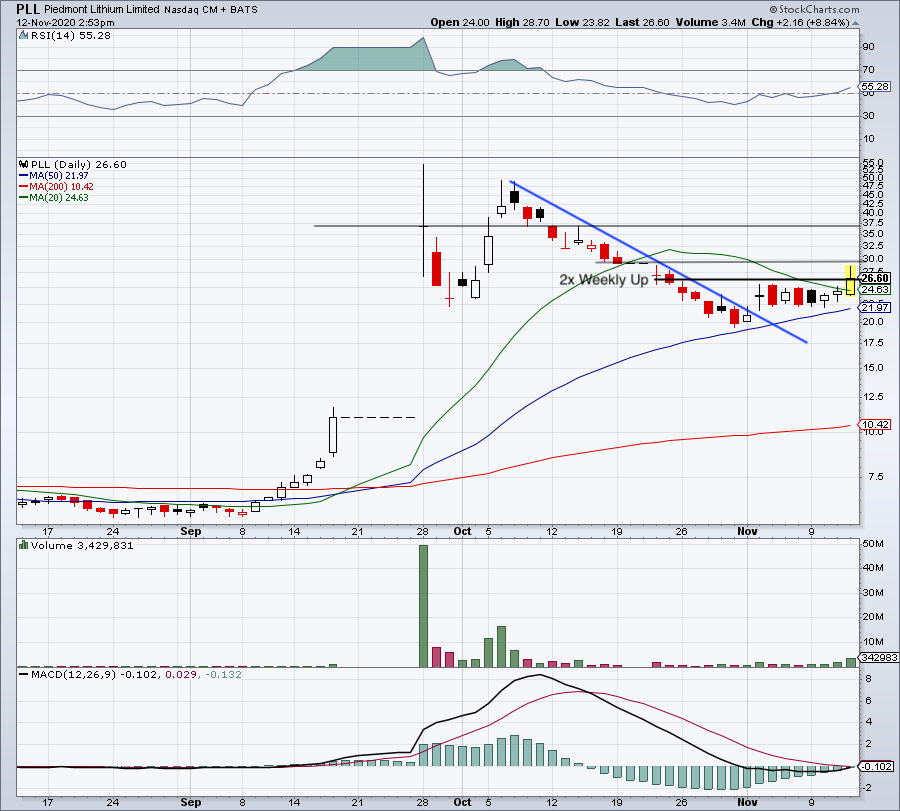This screenshot has height=811, width=900.
Task: Click the 21.97 MA(50) price tag
Action: click(875, 308)
